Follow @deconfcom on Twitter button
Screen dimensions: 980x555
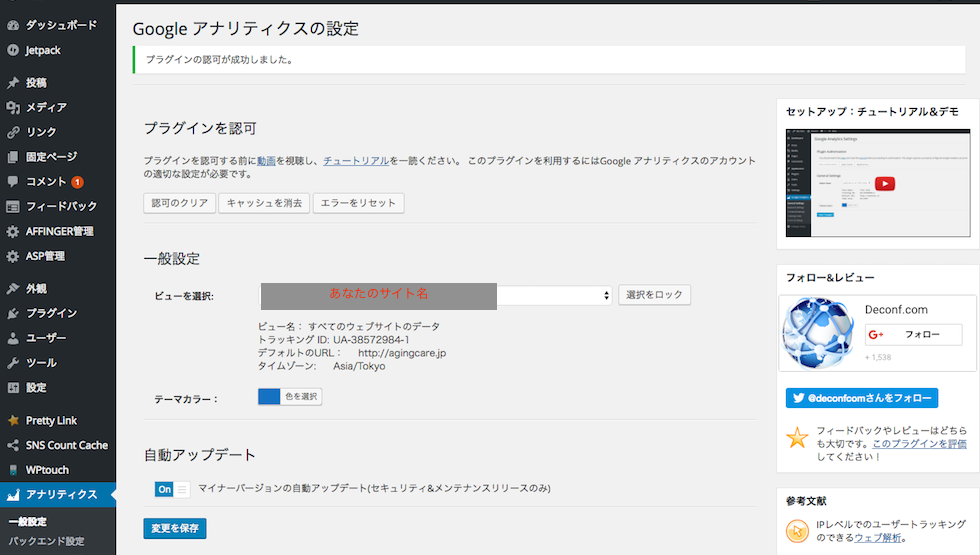(862, 398)
